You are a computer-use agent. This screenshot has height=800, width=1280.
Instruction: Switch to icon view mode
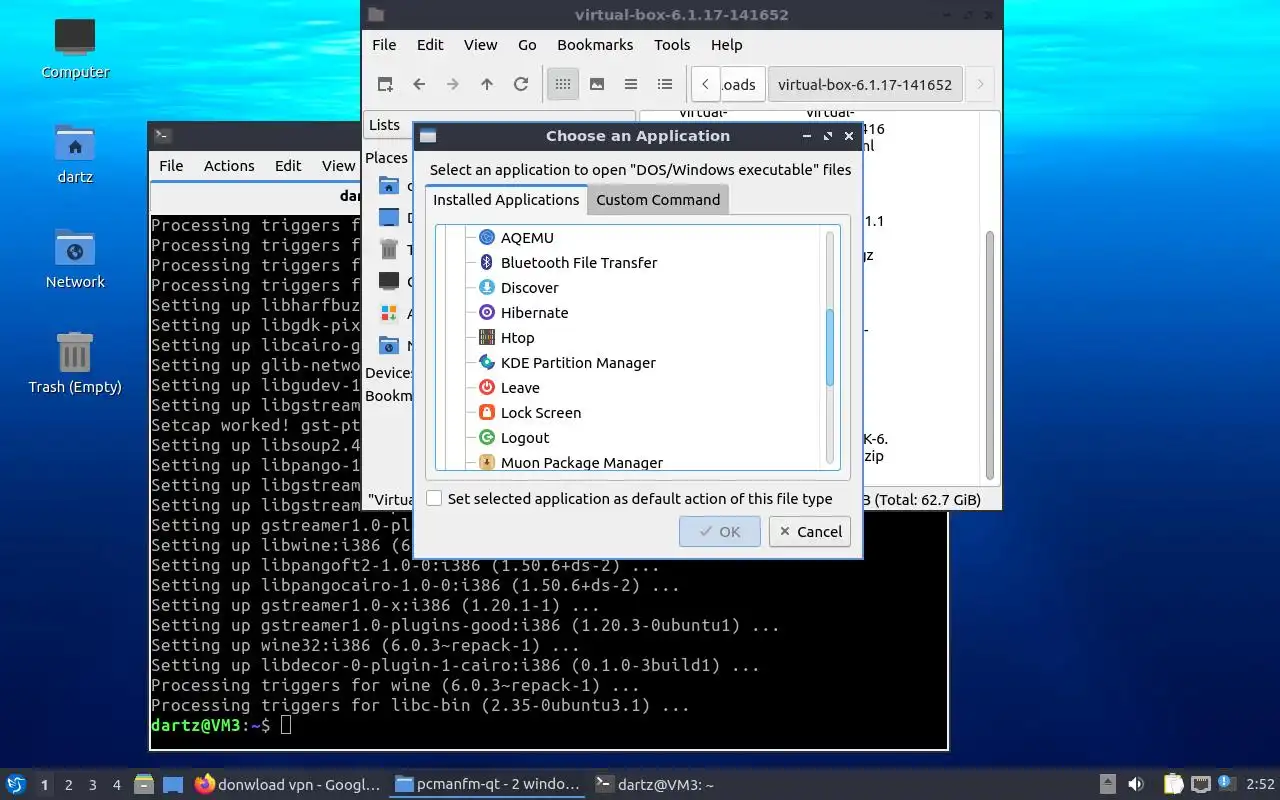coord(563,84)
